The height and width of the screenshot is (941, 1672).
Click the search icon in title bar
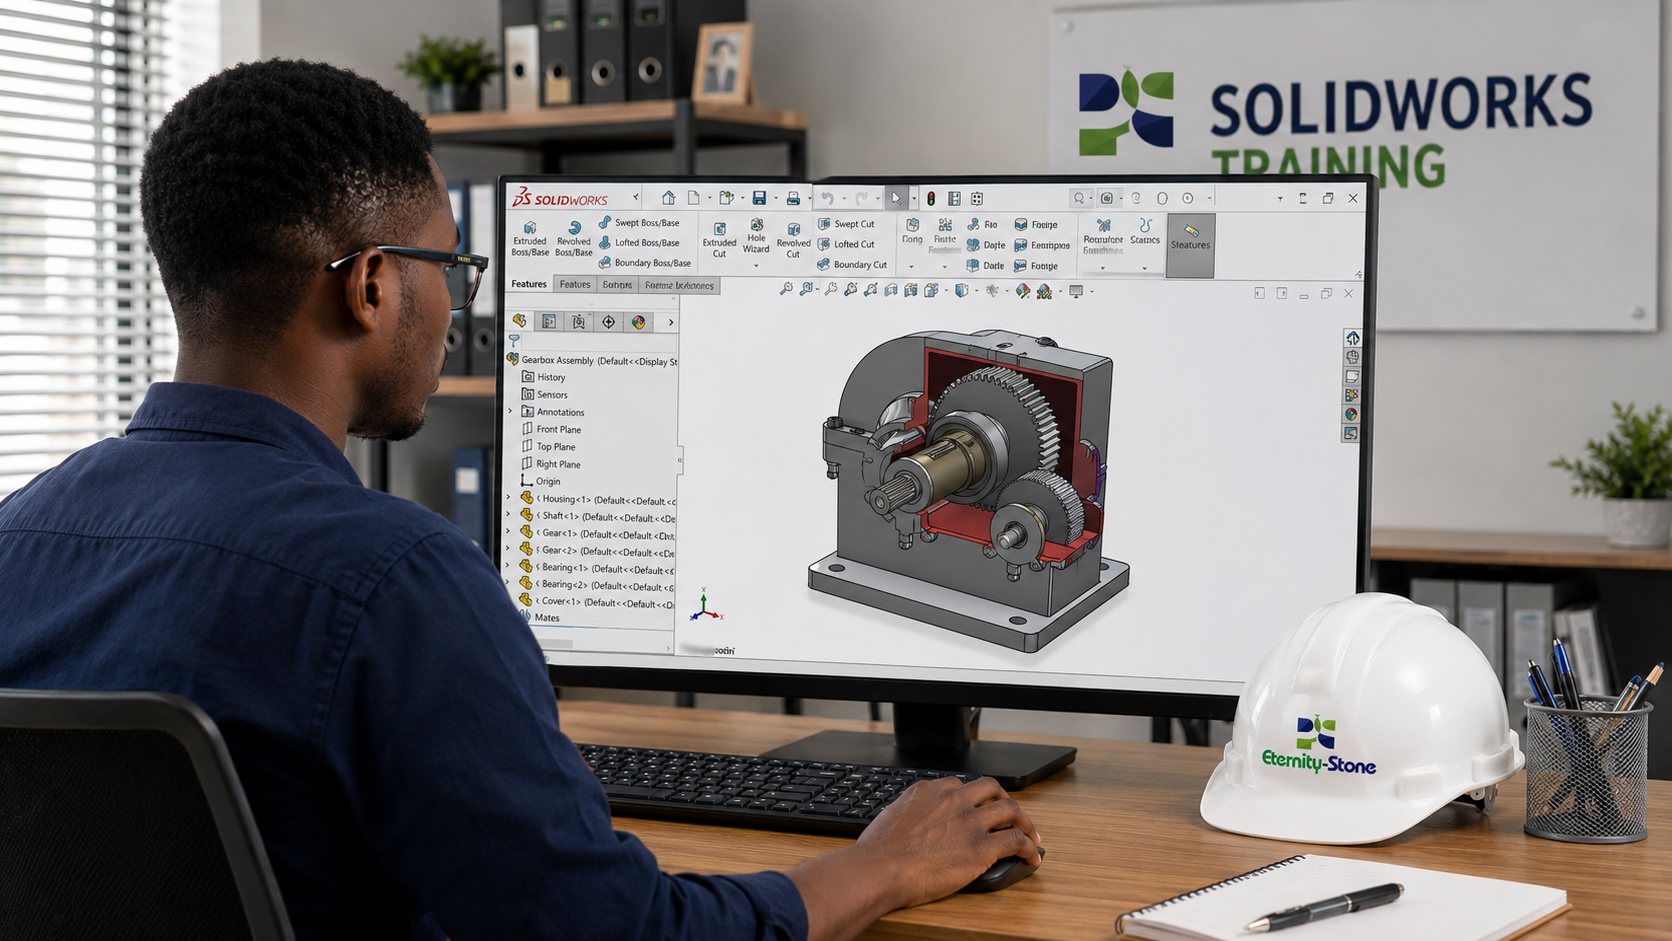1078,198
